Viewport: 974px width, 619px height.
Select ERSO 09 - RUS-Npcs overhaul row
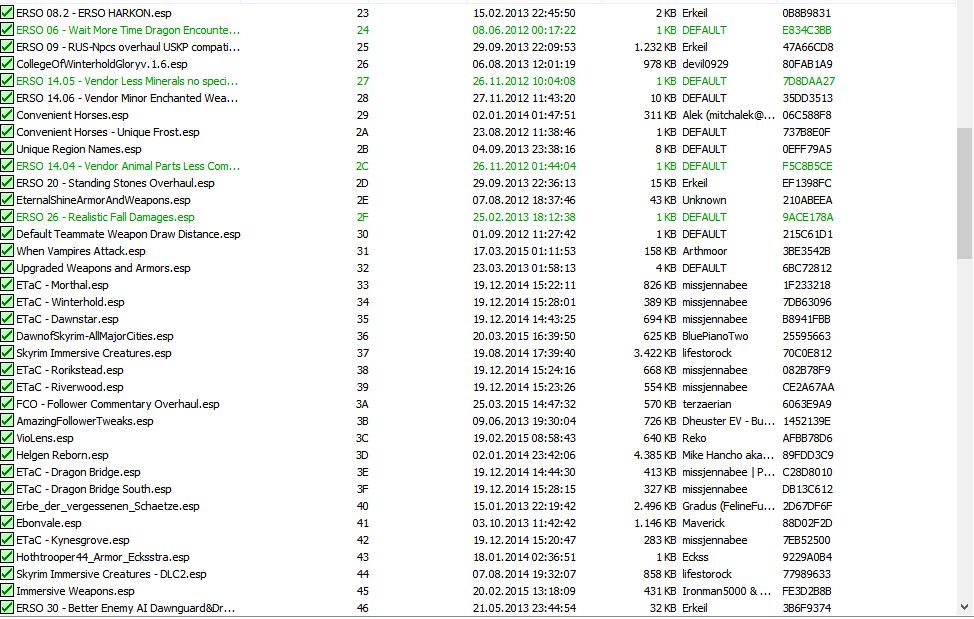click(128, 47)
